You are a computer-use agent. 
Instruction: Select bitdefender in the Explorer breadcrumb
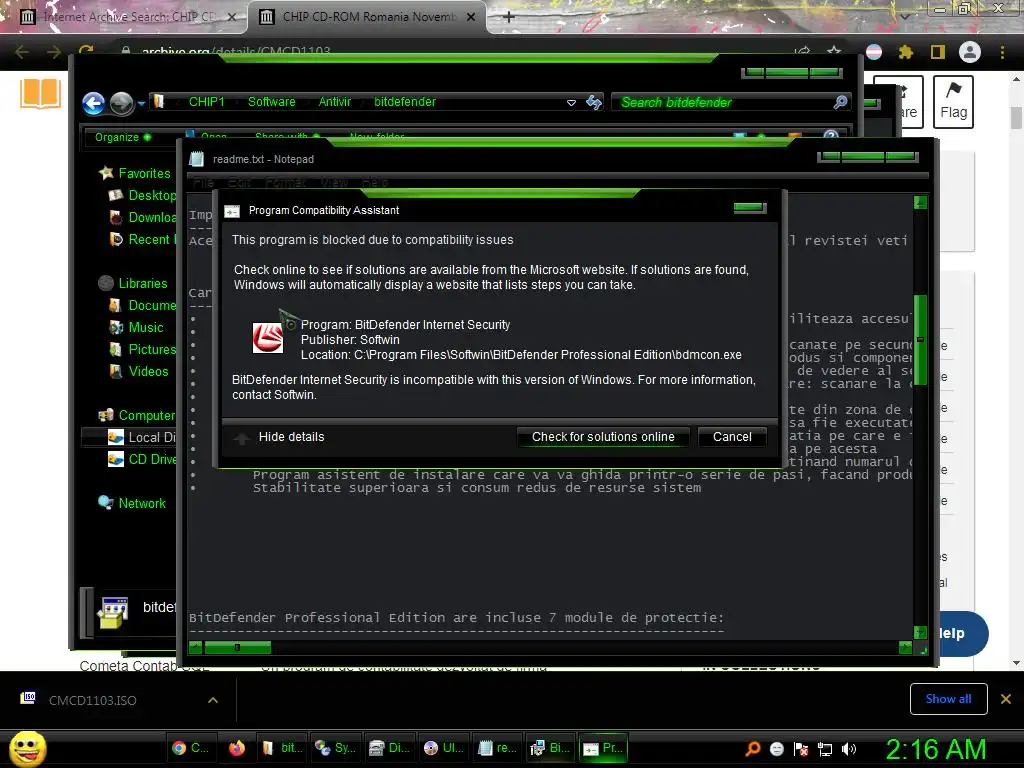coord(404,102)
